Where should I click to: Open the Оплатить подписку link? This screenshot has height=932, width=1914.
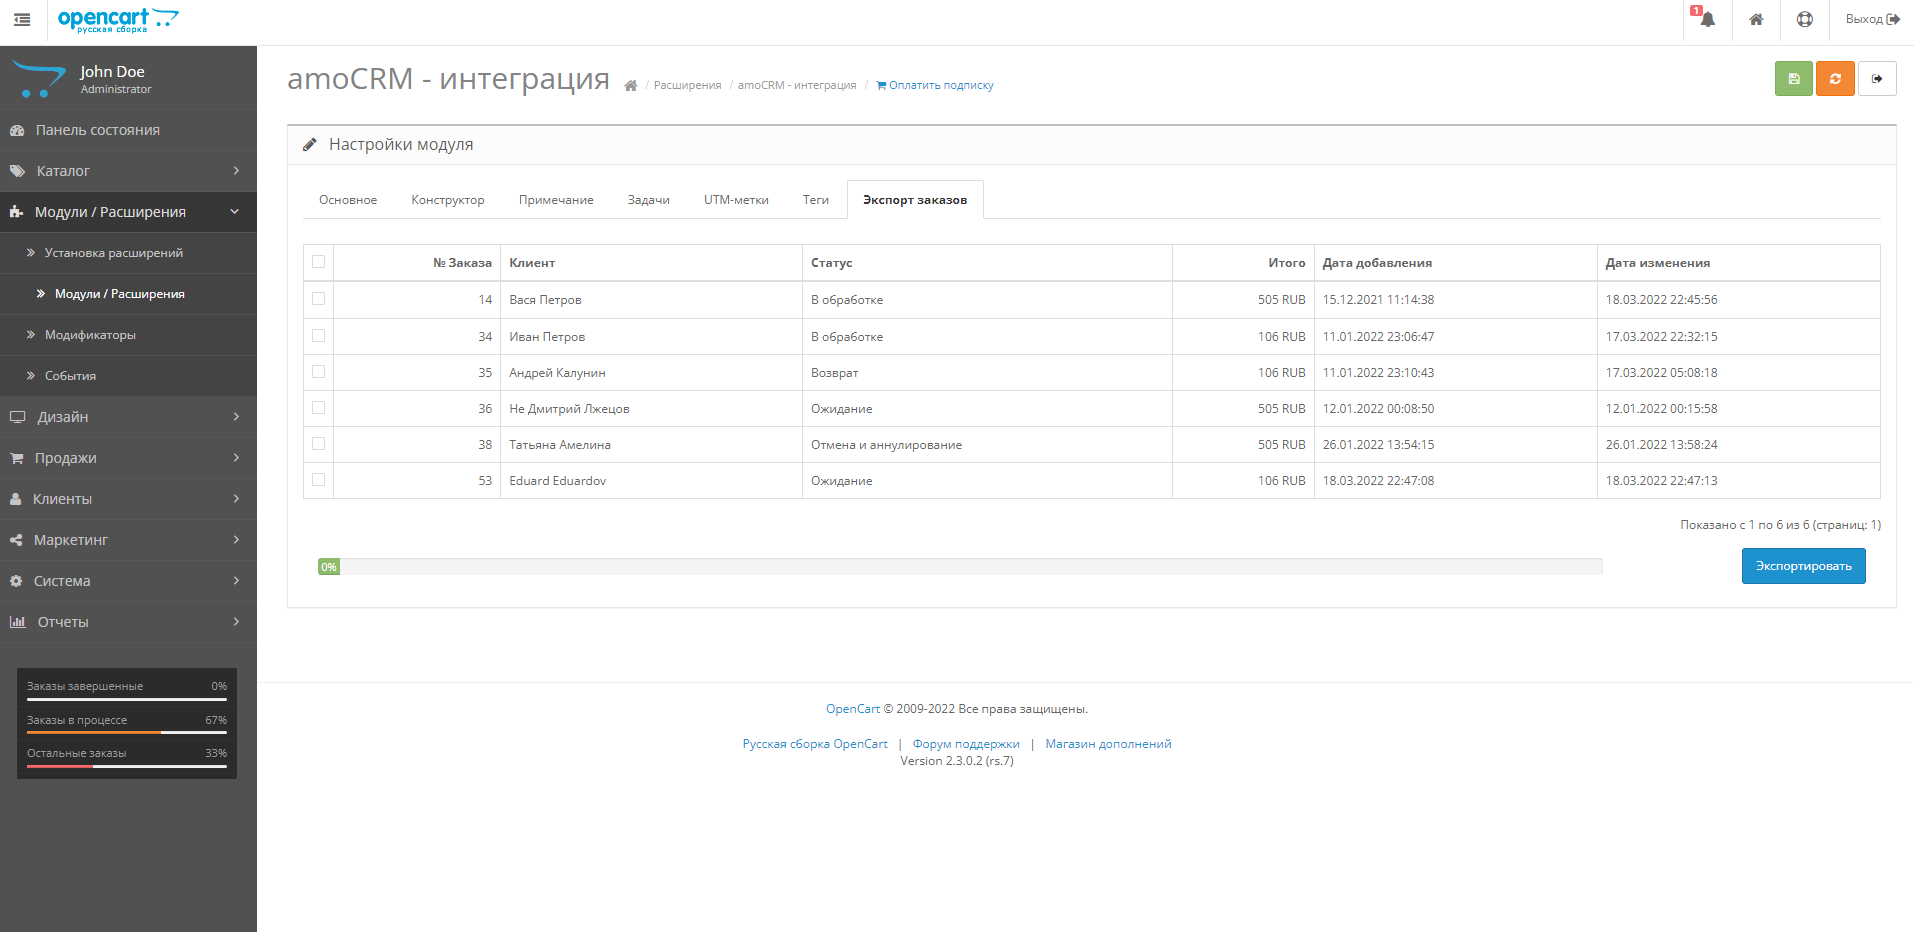click(x=934, y=85)
